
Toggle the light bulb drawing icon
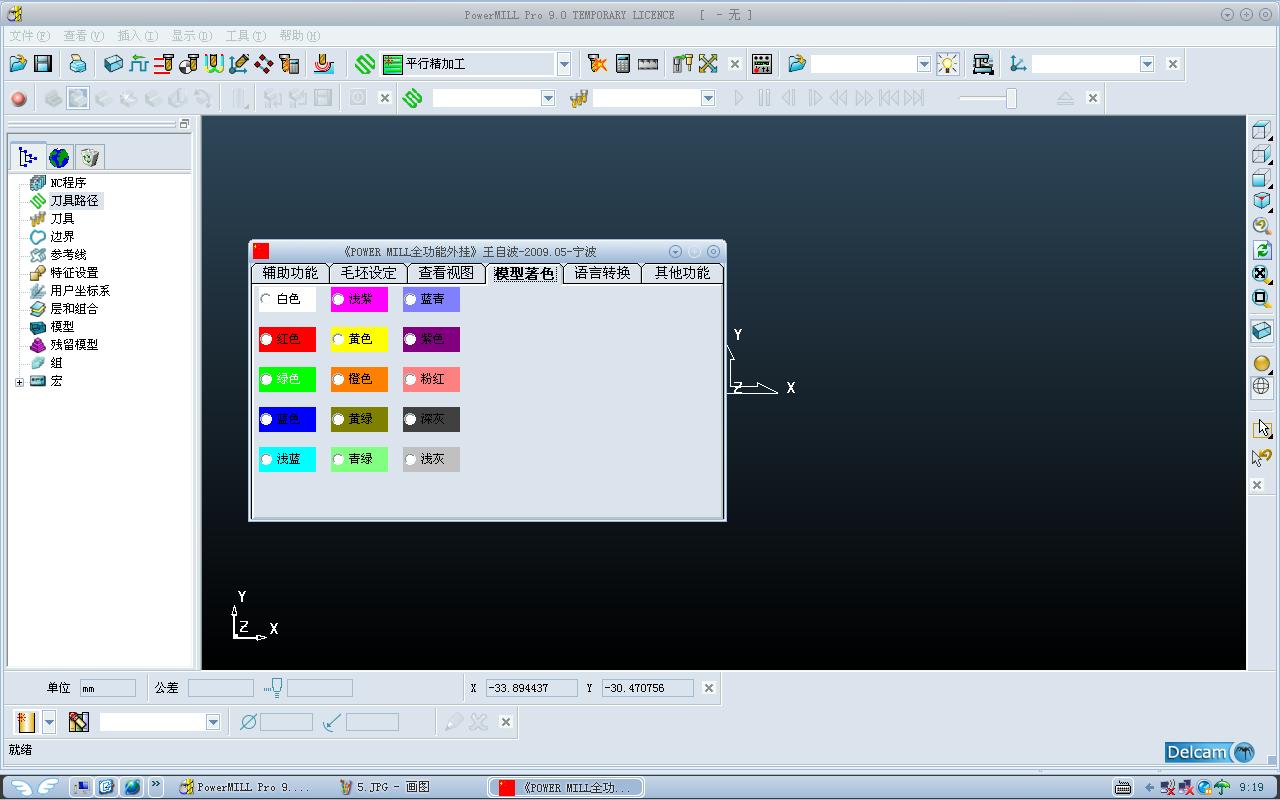pos(947,64)
